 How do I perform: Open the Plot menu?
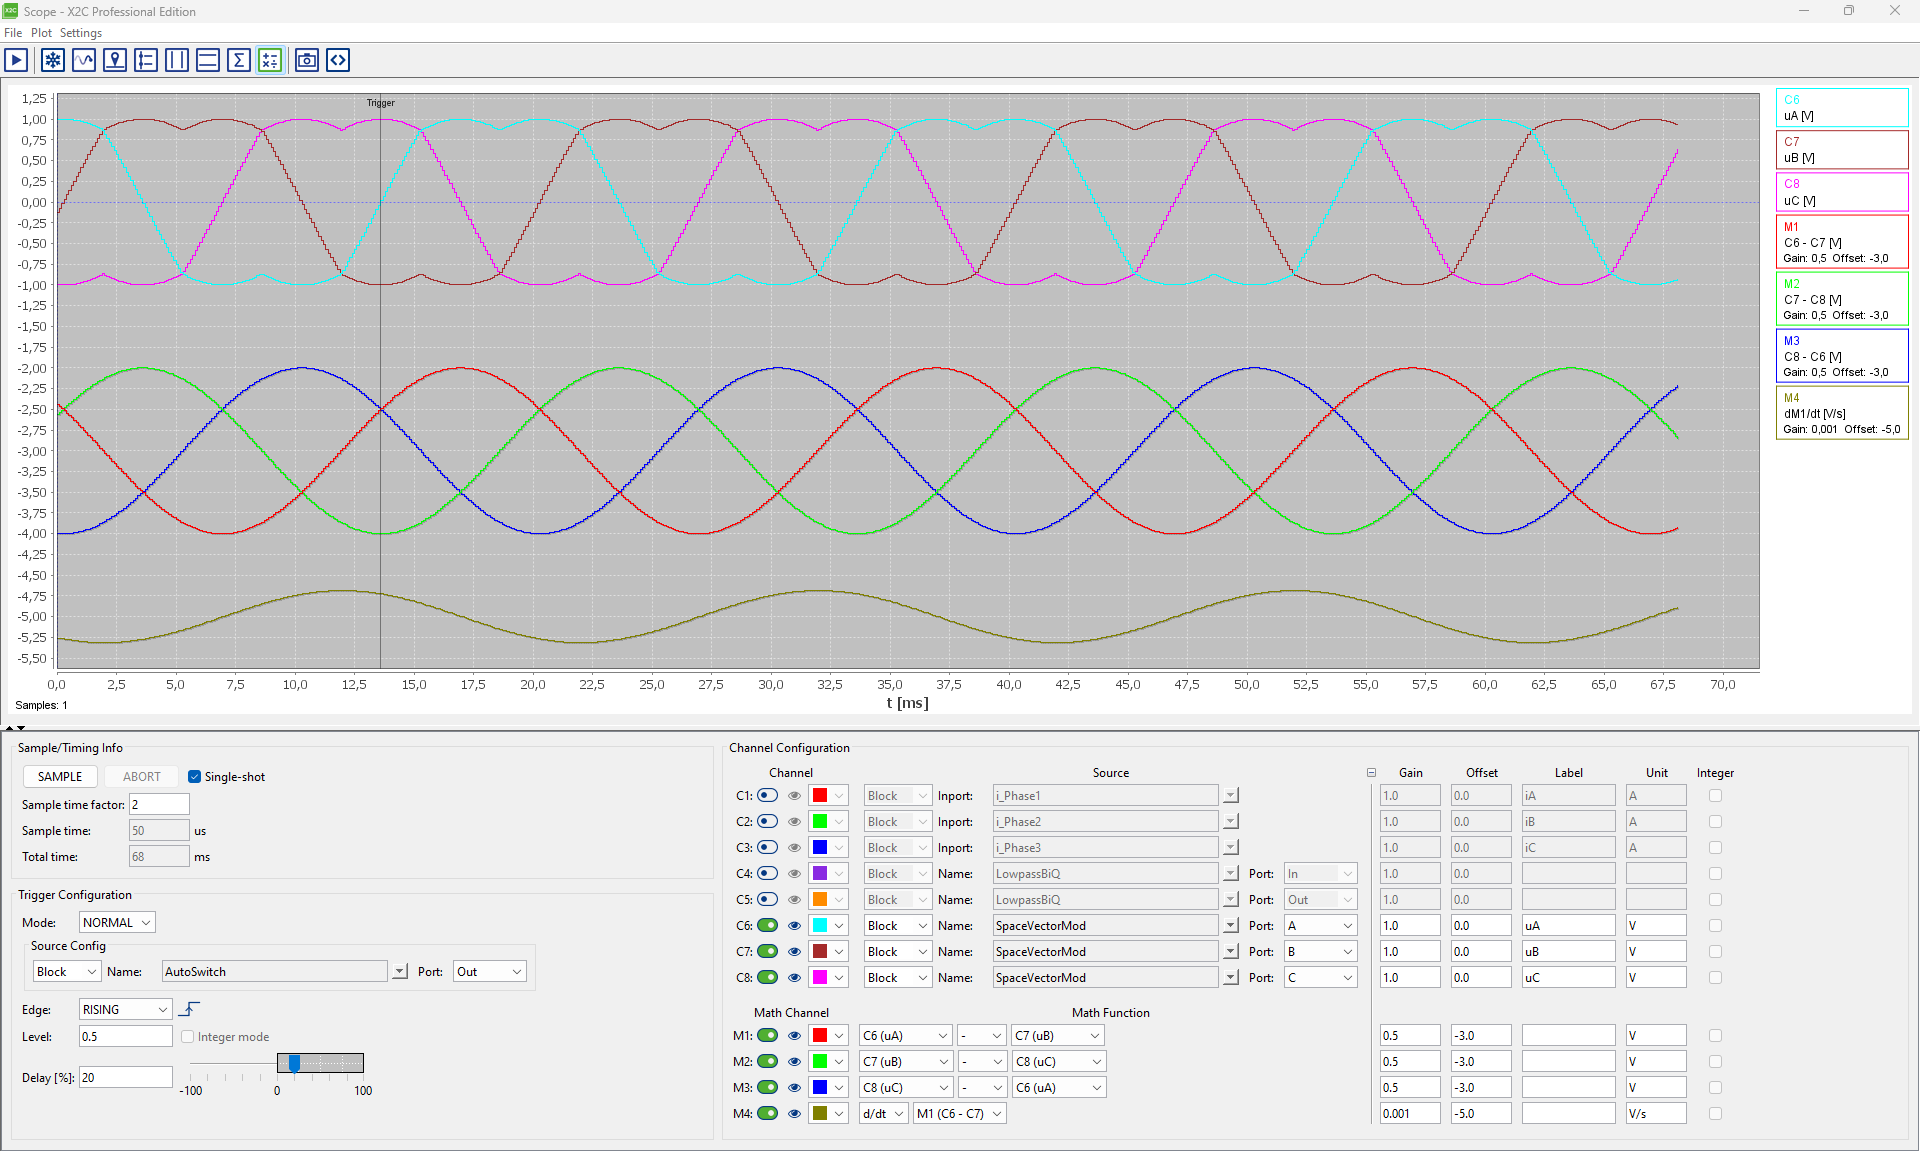coord(41,33)
